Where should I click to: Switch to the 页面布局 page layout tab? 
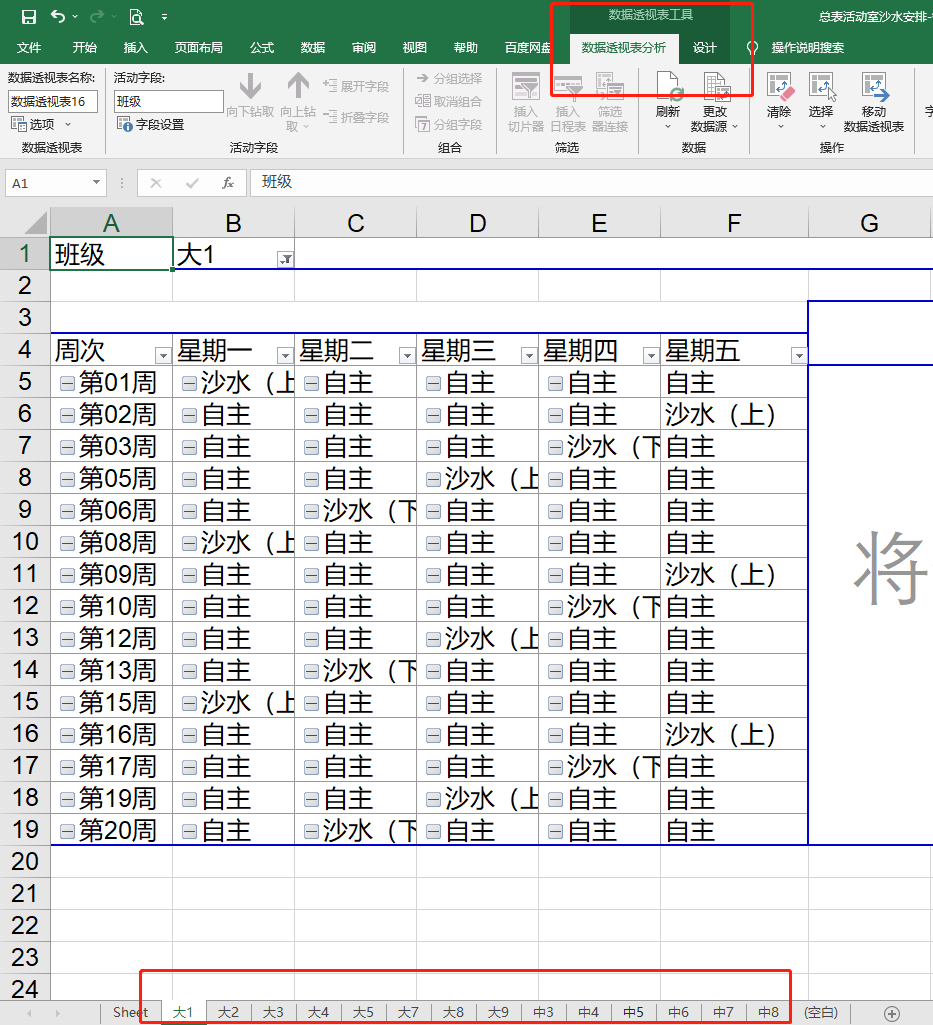(199, 48)
